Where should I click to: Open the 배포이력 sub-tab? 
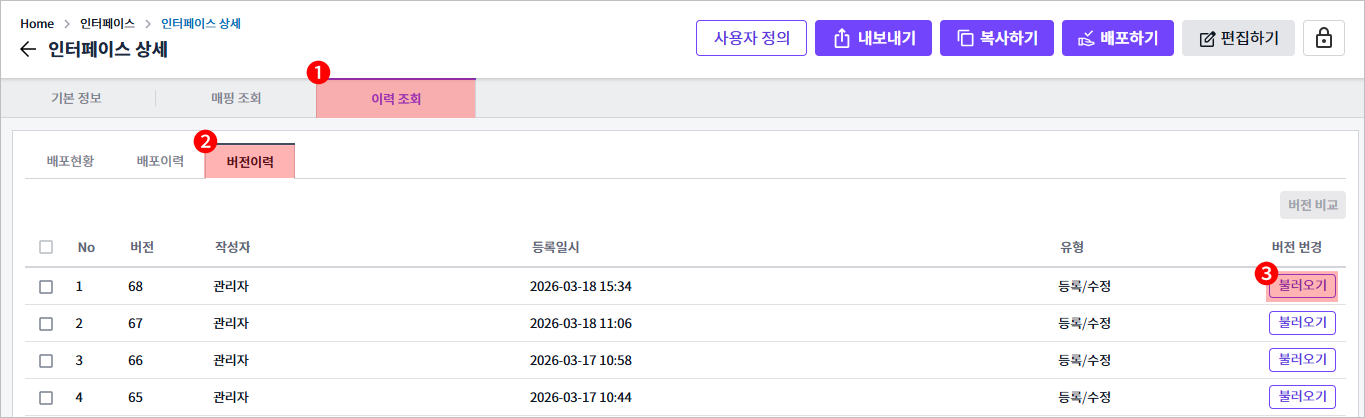160,161
